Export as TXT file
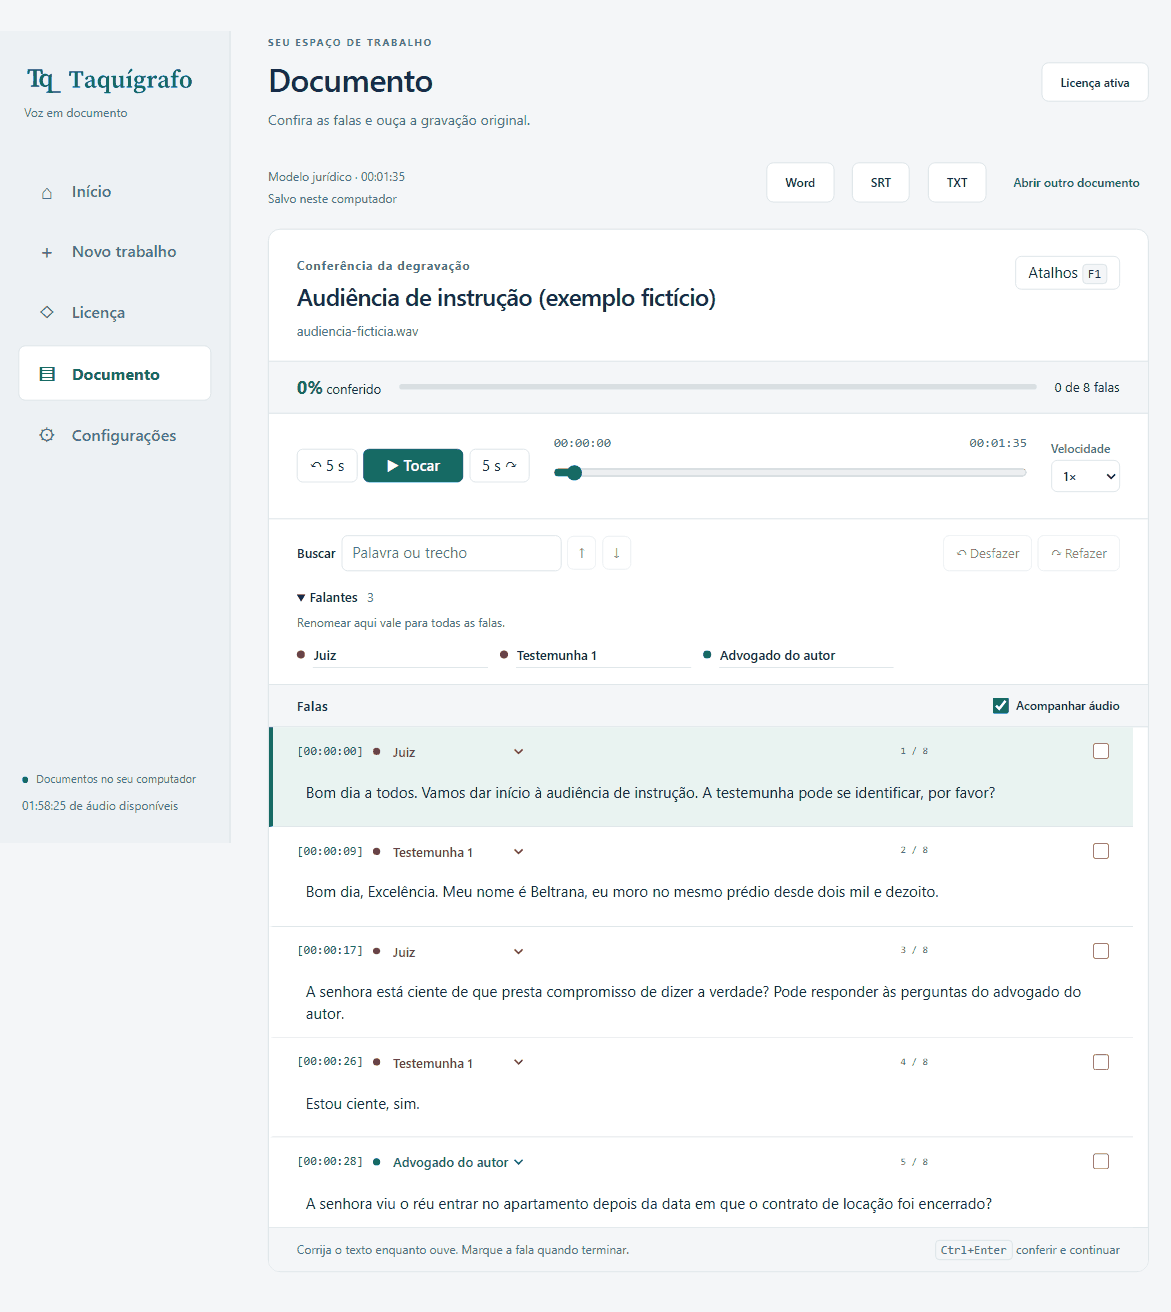Viewport: 1171px width, 1312px height. (957, 183)
